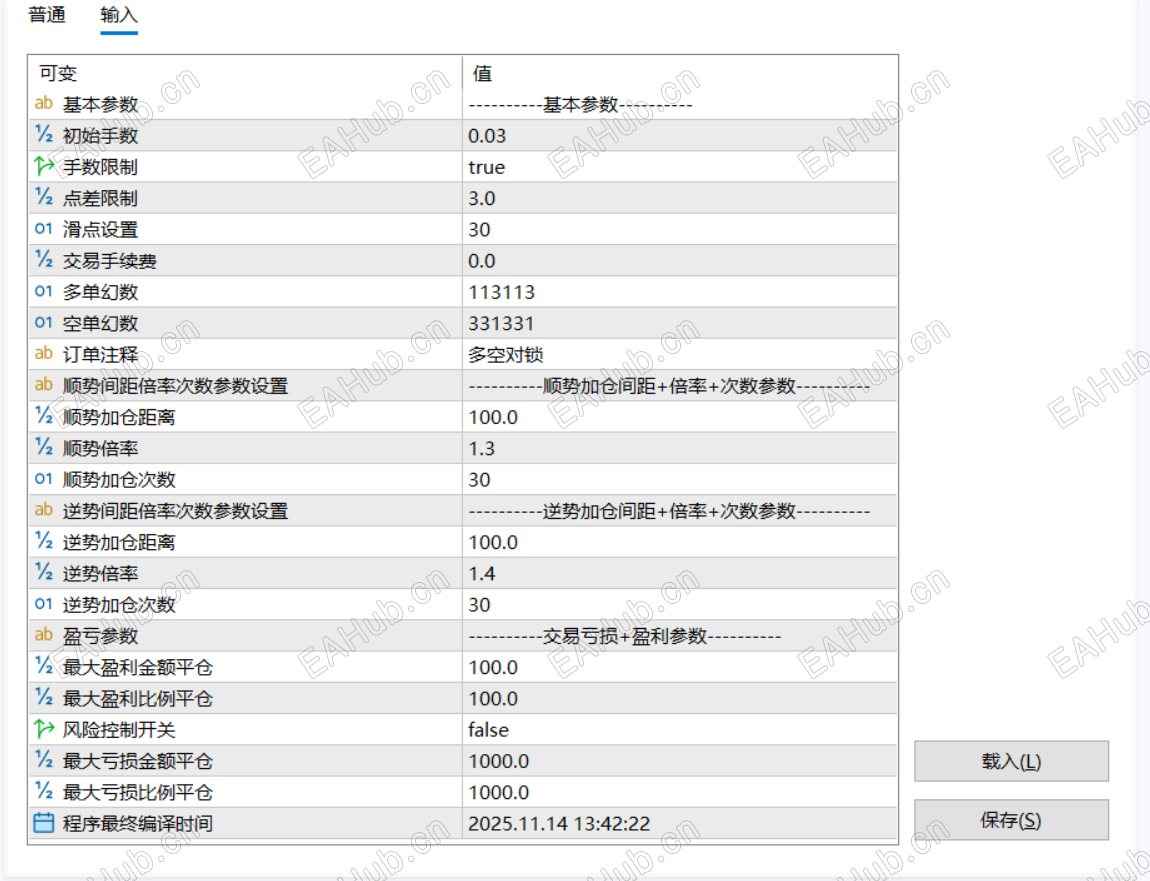Select the 交易手续费 value 0.0
The width and height of the screenshot is (1150, 881).
(482, 260)
